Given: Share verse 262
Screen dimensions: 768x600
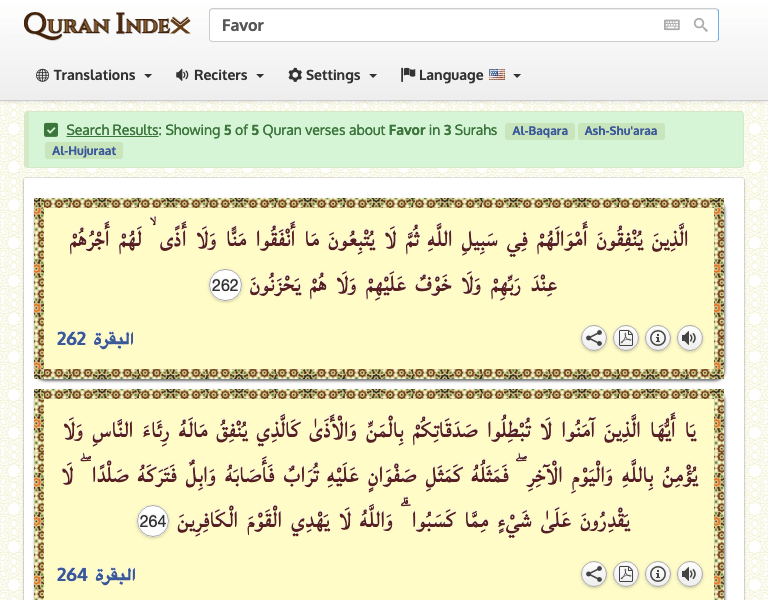Looking at the screenshot, I should [x=594, y=338].
